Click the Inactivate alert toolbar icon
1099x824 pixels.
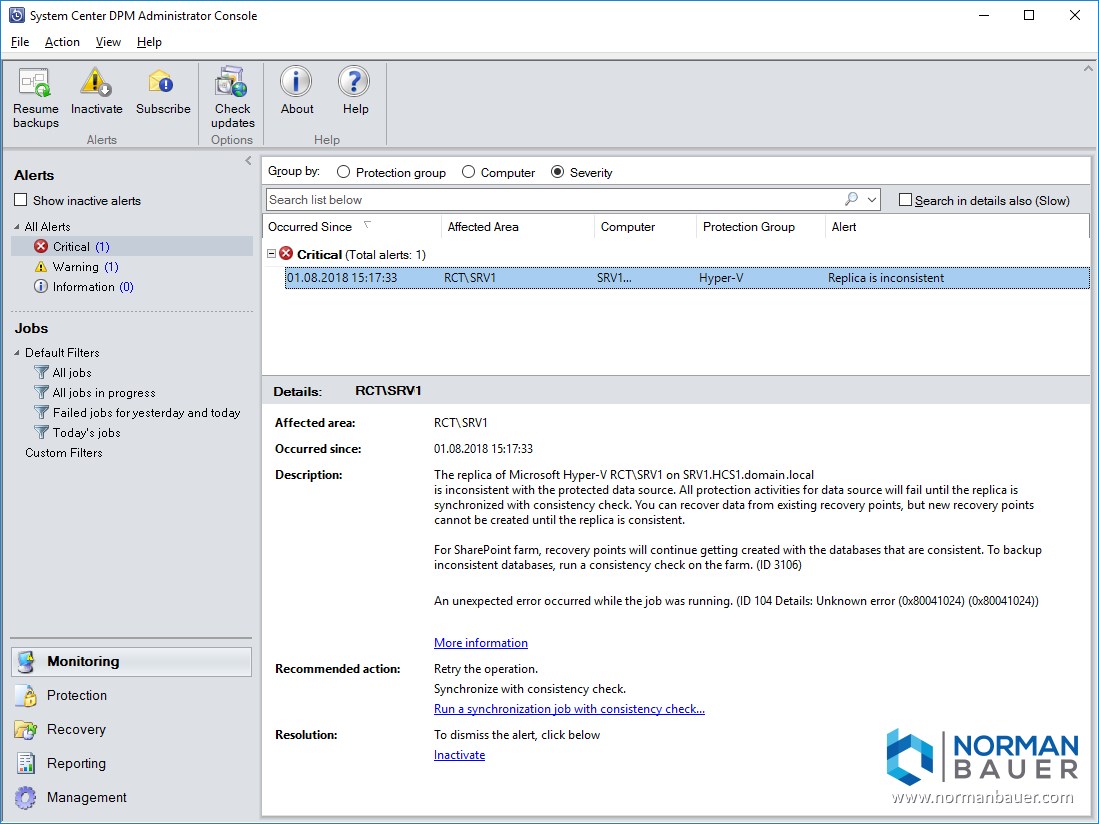[95, 82]
